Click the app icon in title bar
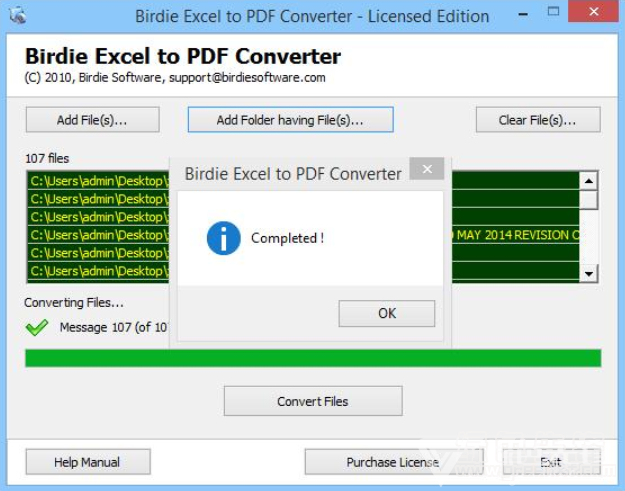This screenshot has height=491, width=625. [x=18, y=16]
